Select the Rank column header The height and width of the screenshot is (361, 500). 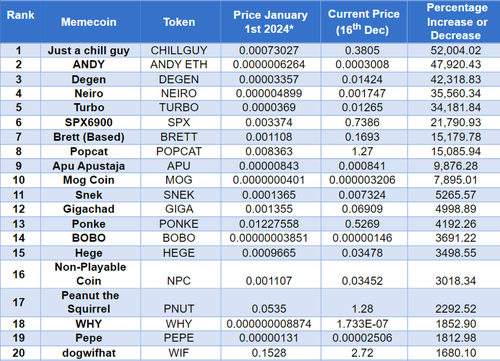click(x=20, y=15)
